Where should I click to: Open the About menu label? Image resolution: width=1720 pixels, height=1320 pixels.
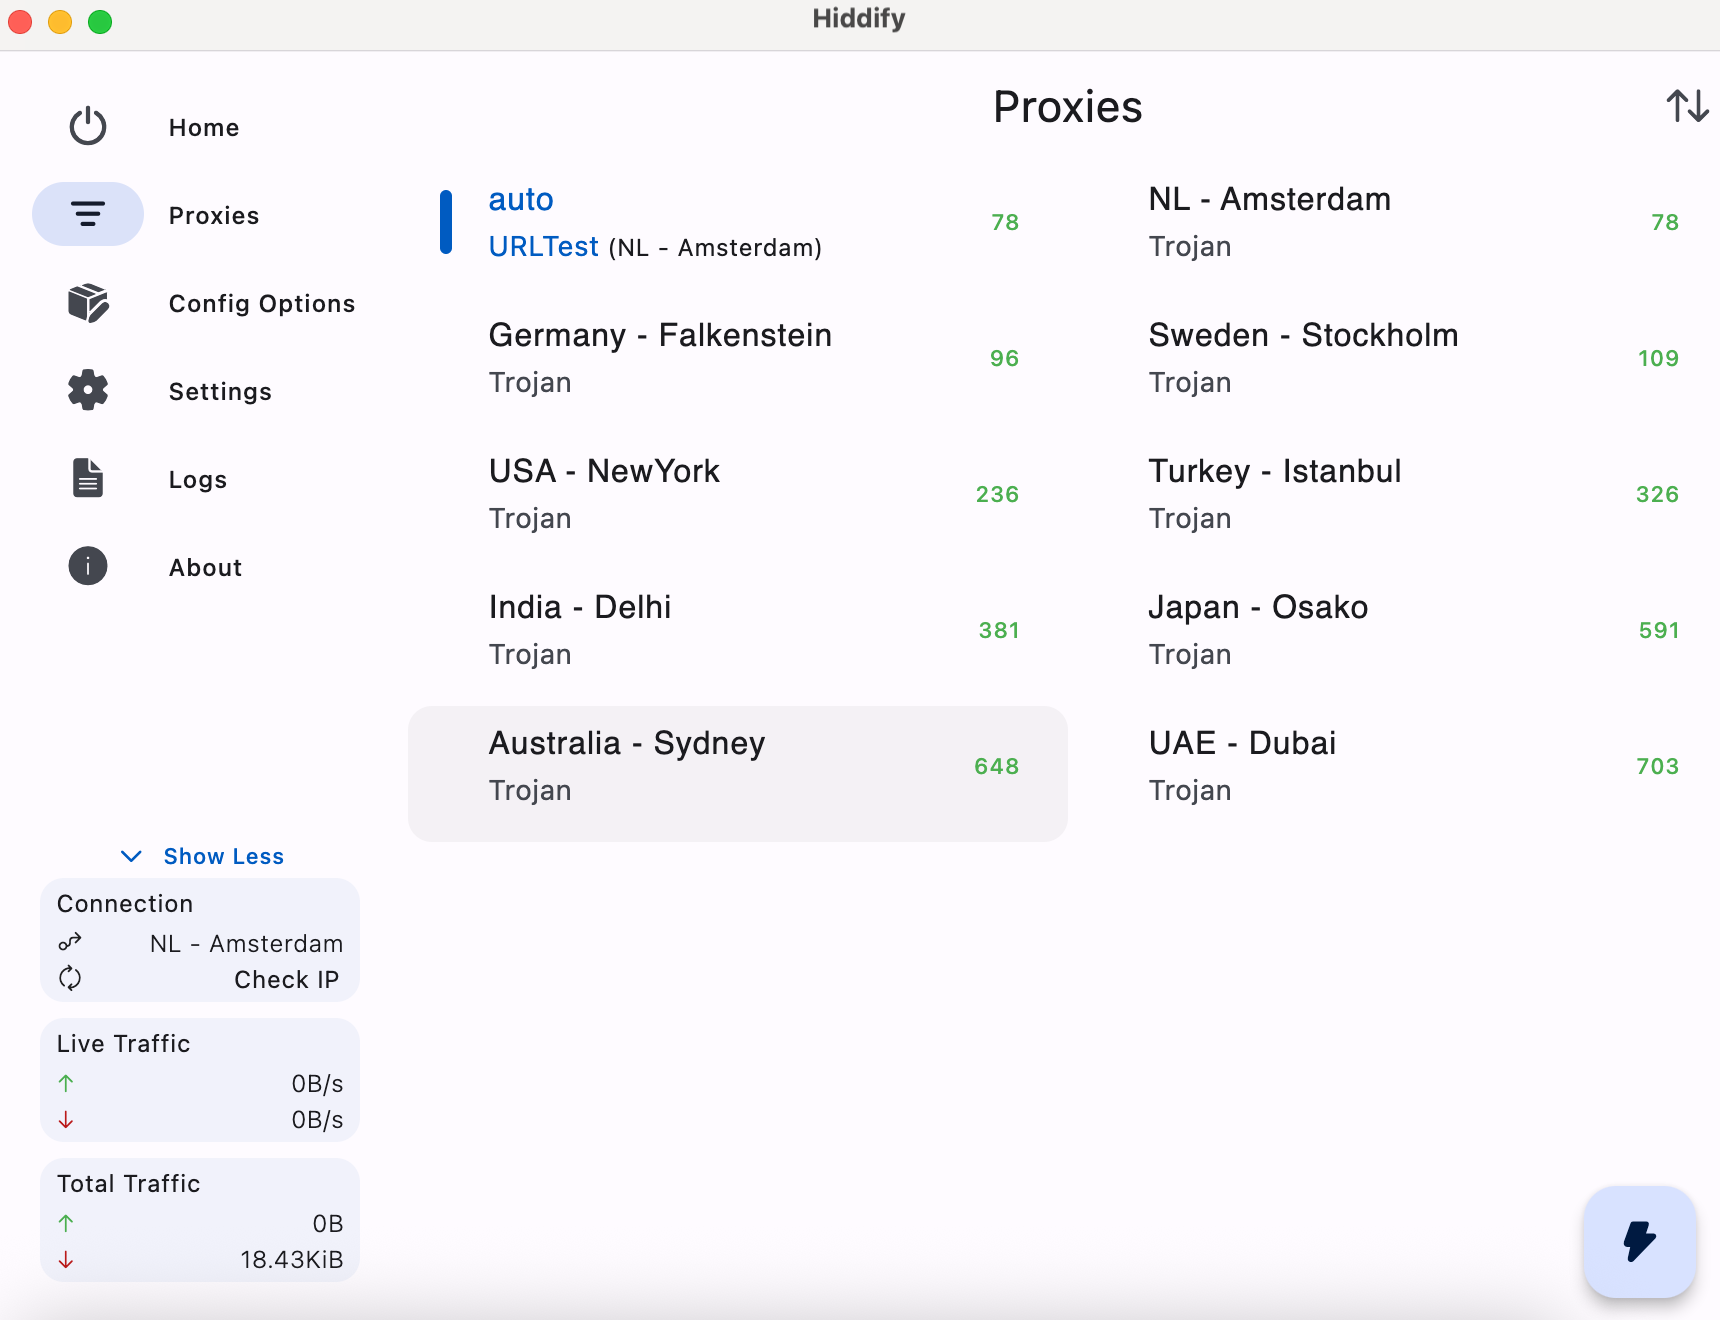[x=206, y=568]
